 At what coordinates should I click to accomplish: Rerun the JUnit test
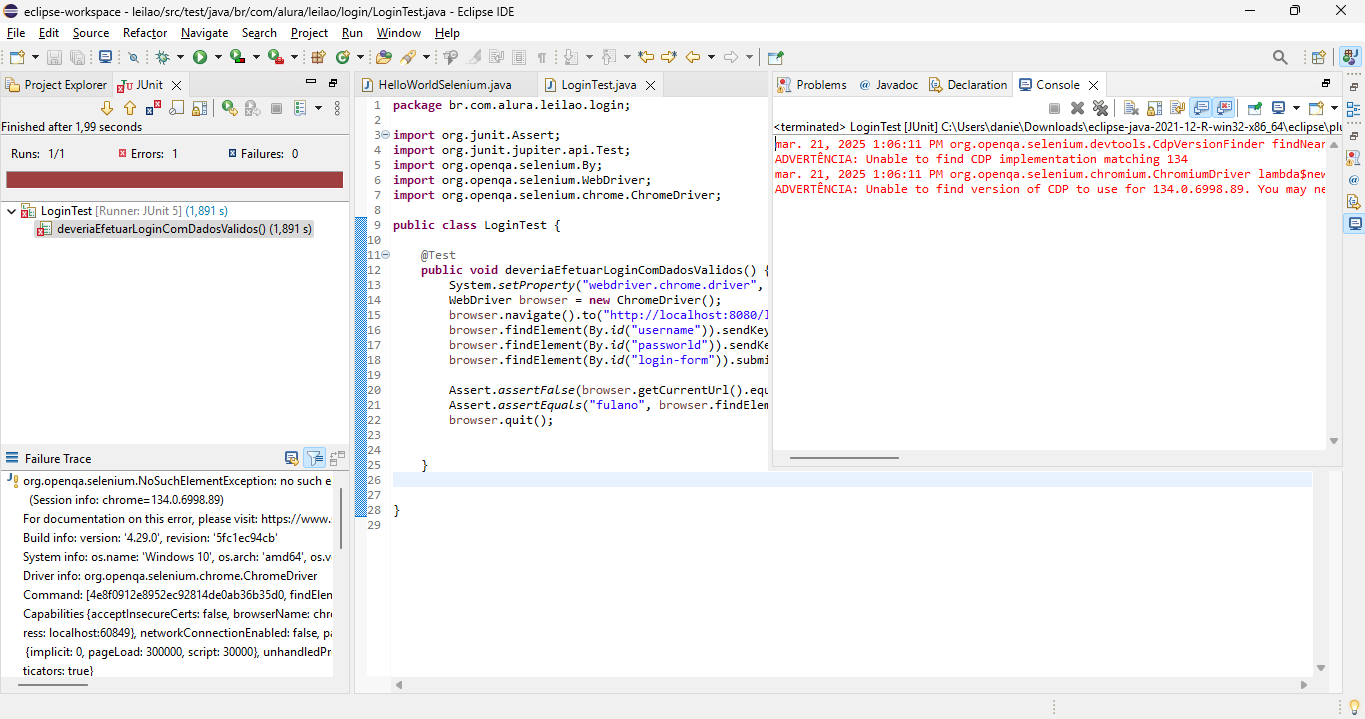tap(229, 108)
